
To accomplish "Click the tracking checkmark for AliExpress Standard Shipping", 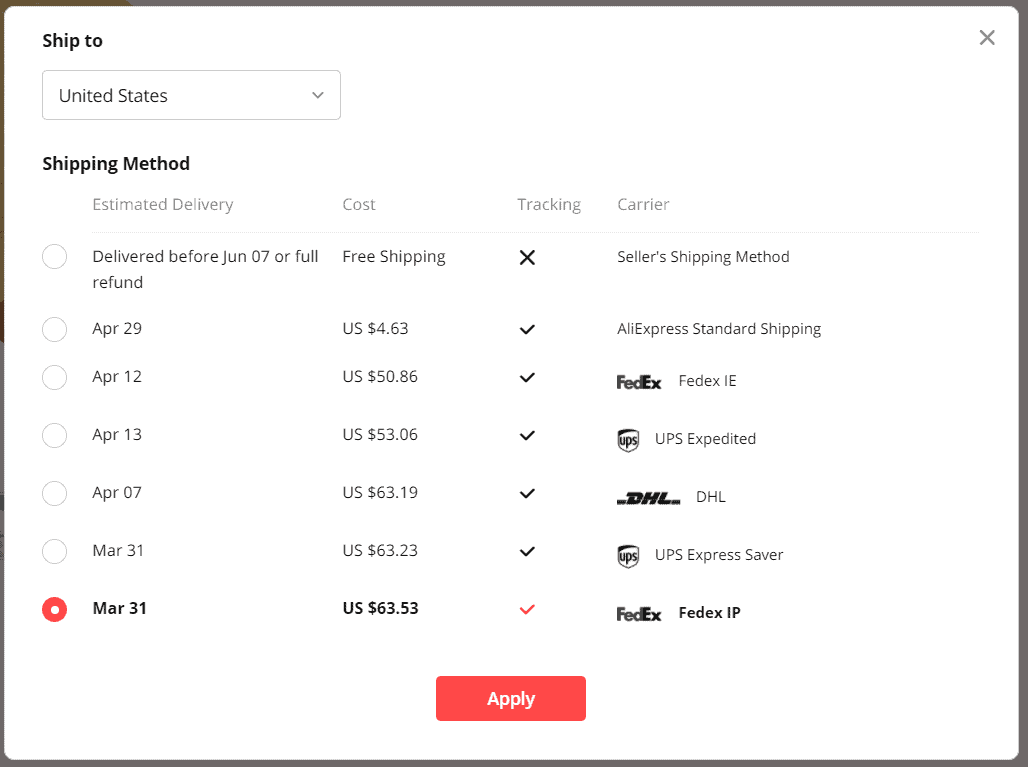I will 527,329.
